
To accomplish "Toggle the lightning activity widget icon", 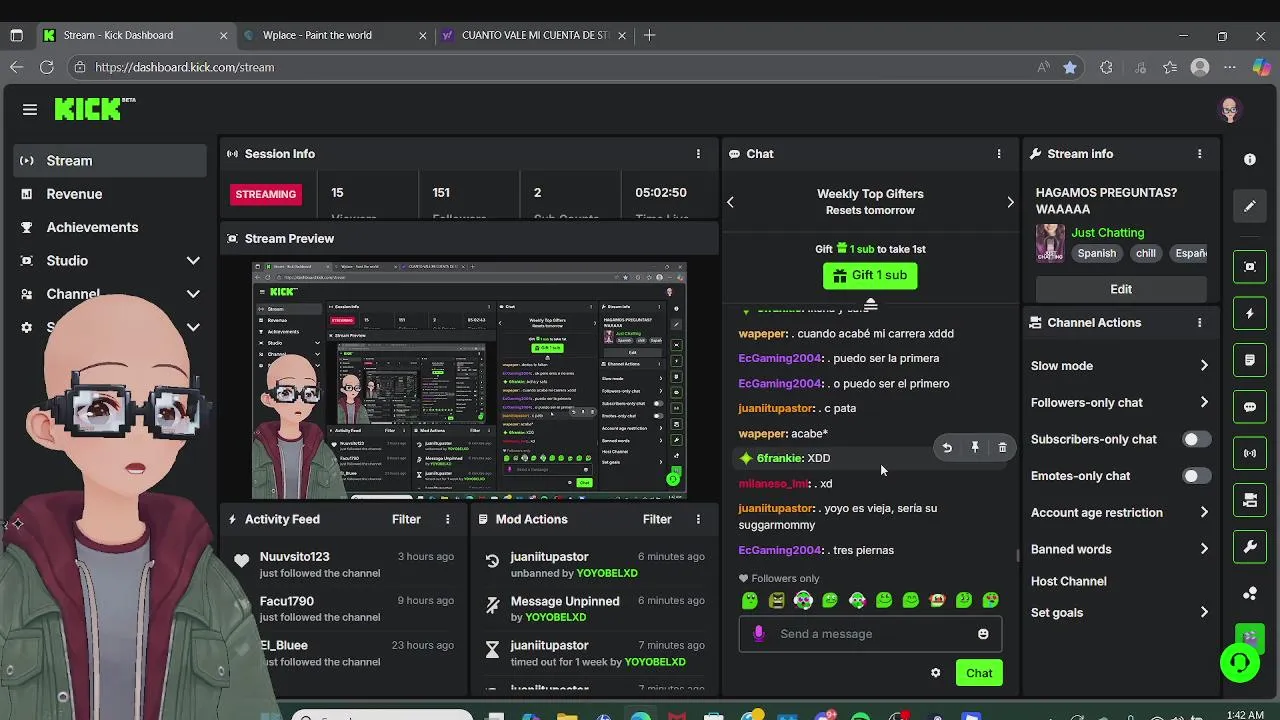I will 1250,313.
